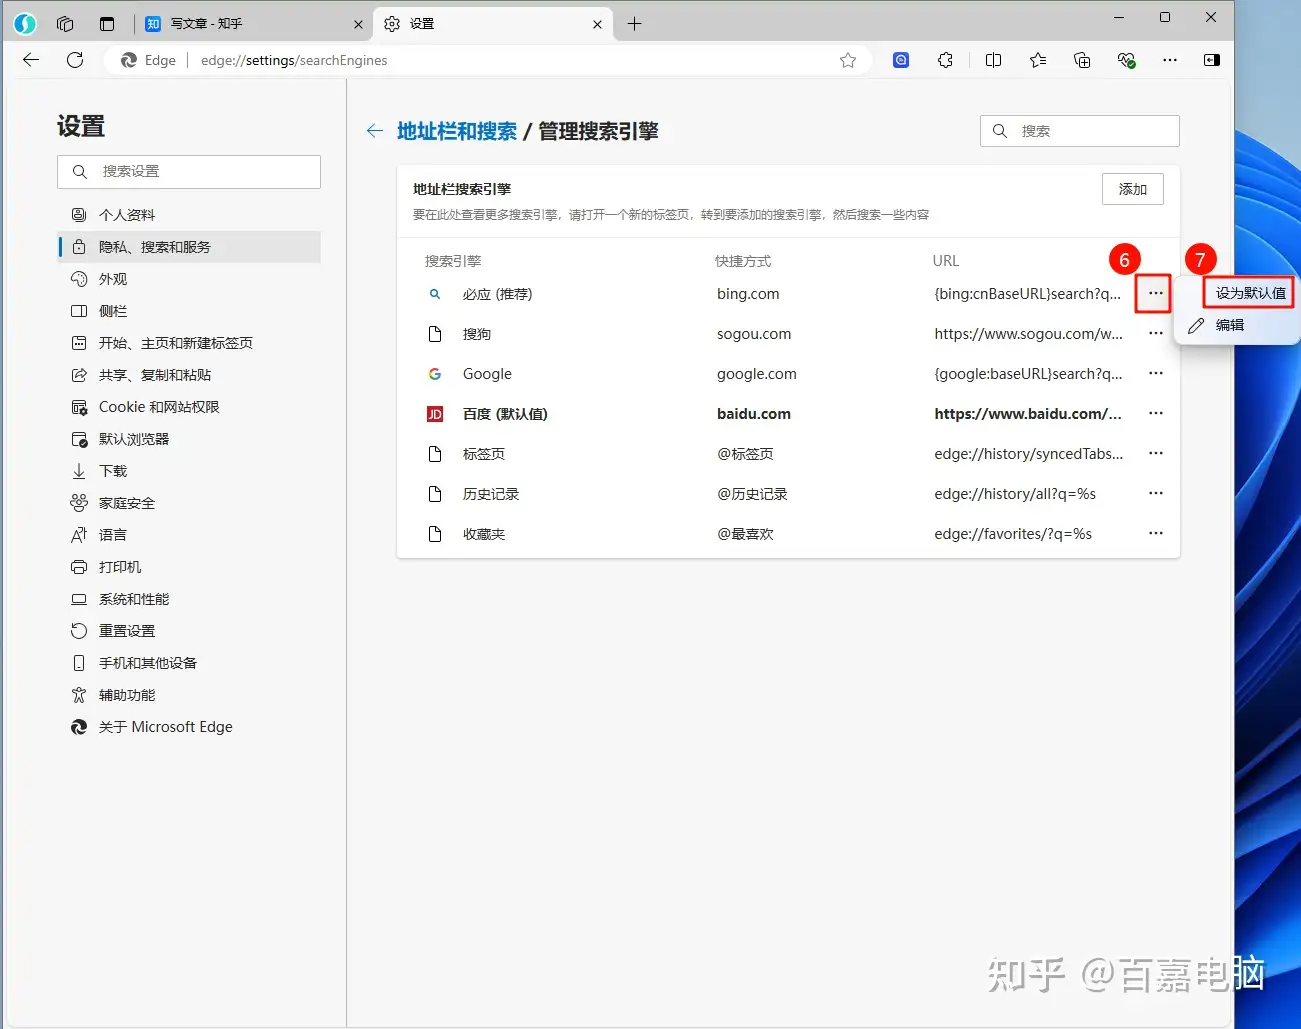Image resolution: width=1301 pixels, height=1029 pixels.
Task: Open tab actions menu icon
Action: [x=107, y=23]
